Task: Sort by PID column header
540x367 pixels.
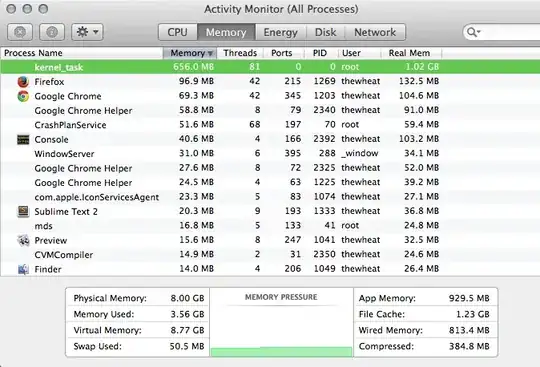Action: (x=321, y=53)
